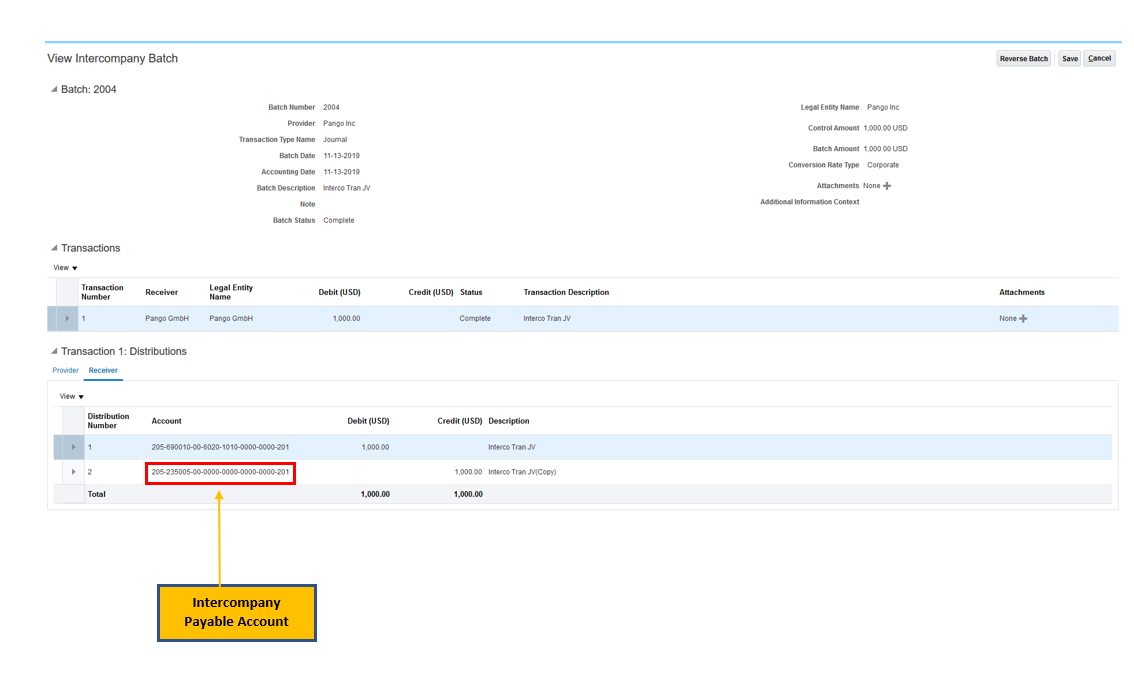Collapse the Batch: 2004 section
Screen dimensions: 1134x679
54,90
